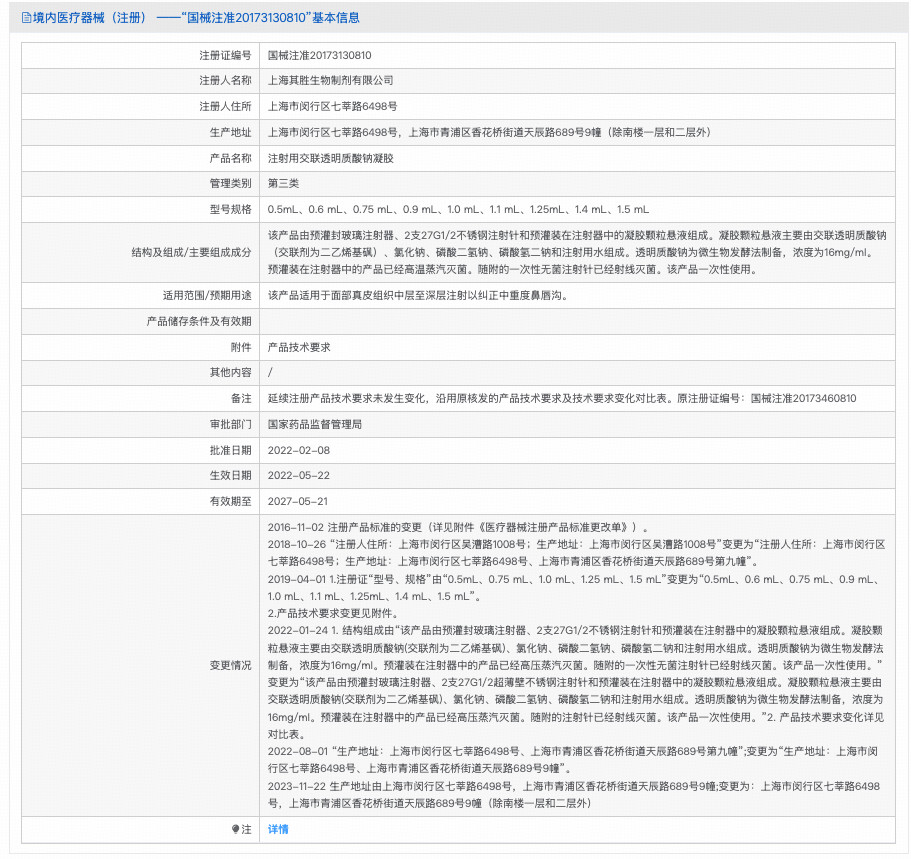Image resolution: width=911 pixels, height=859 pixels.
Task: Click the 备注 remark text about 延续注册
Action: pyautogui.click(x=562, y=398)
